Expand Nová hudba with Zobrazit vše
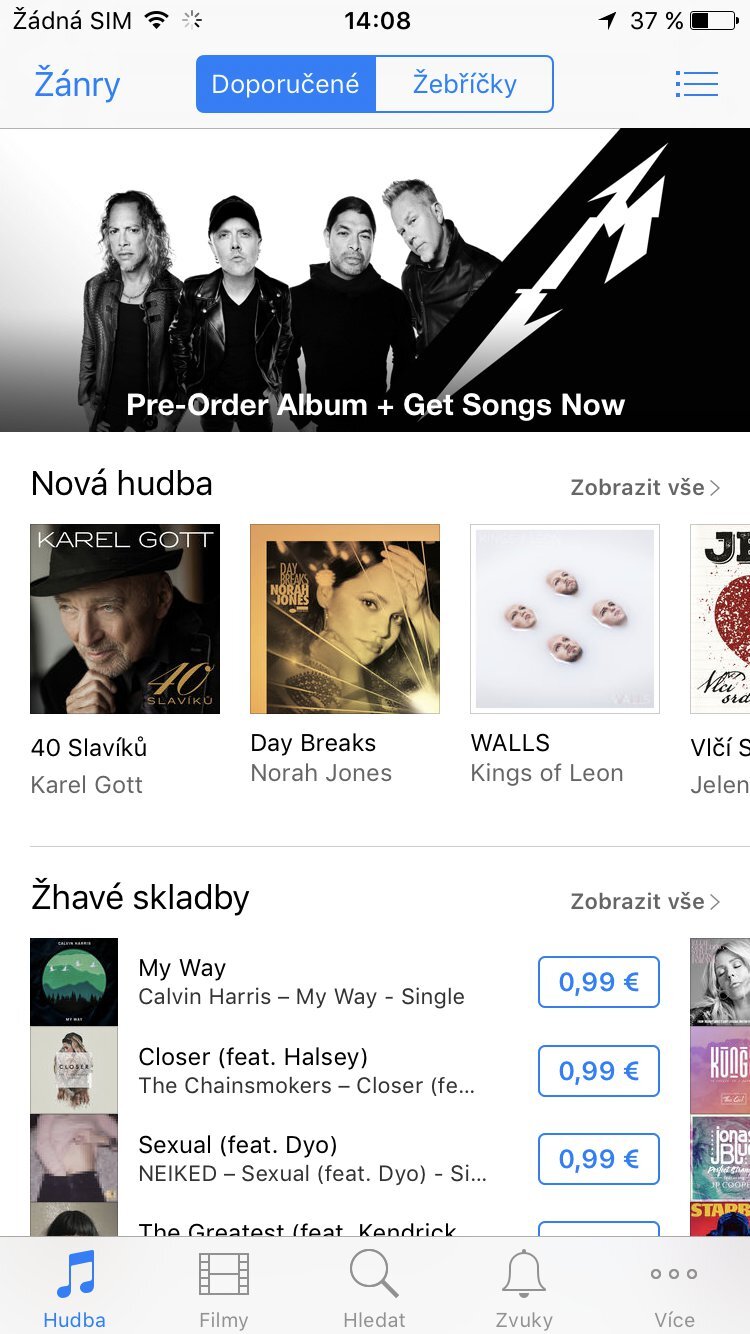This screenshot has height=1334, width=750. pos(645,488)
